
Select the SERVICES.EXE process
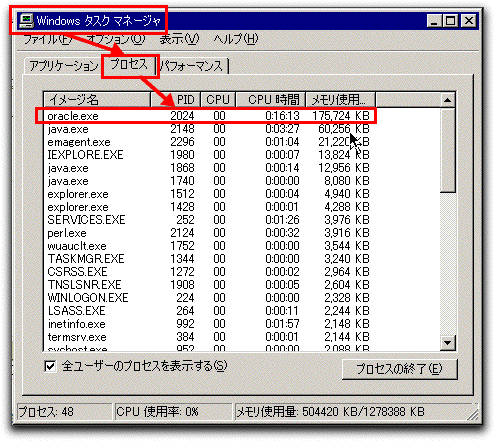click(x=208, y=220)
